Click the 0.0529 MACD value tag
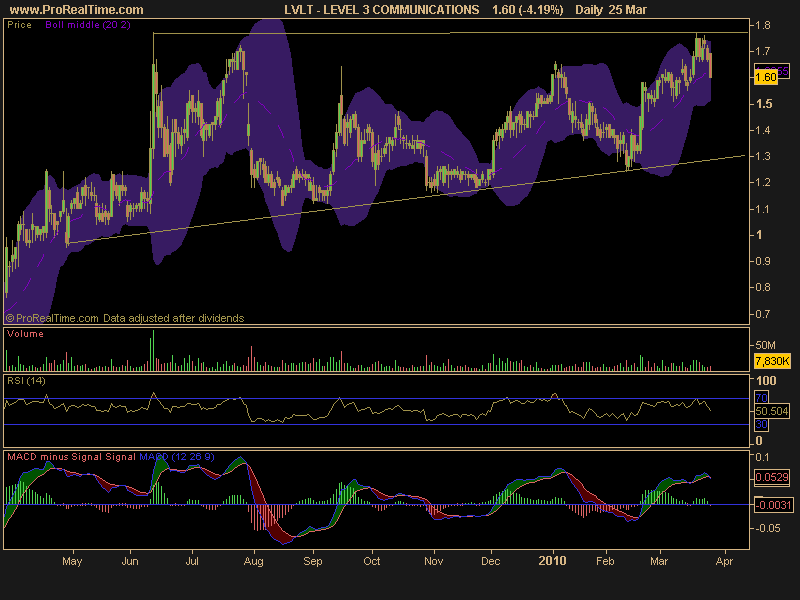This screenshot has height=600, width=800. [x=772, y=477]
